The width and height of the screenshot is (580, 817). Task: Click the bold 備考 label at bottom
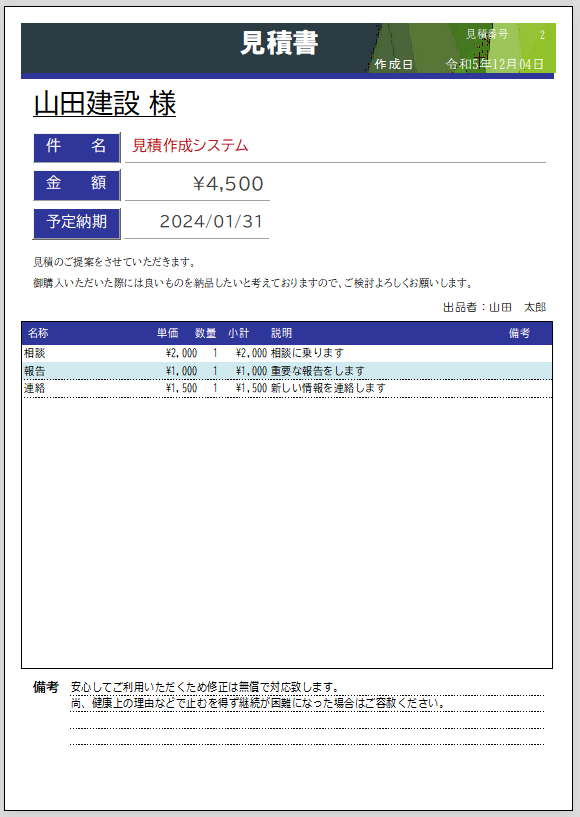point(45,687)
